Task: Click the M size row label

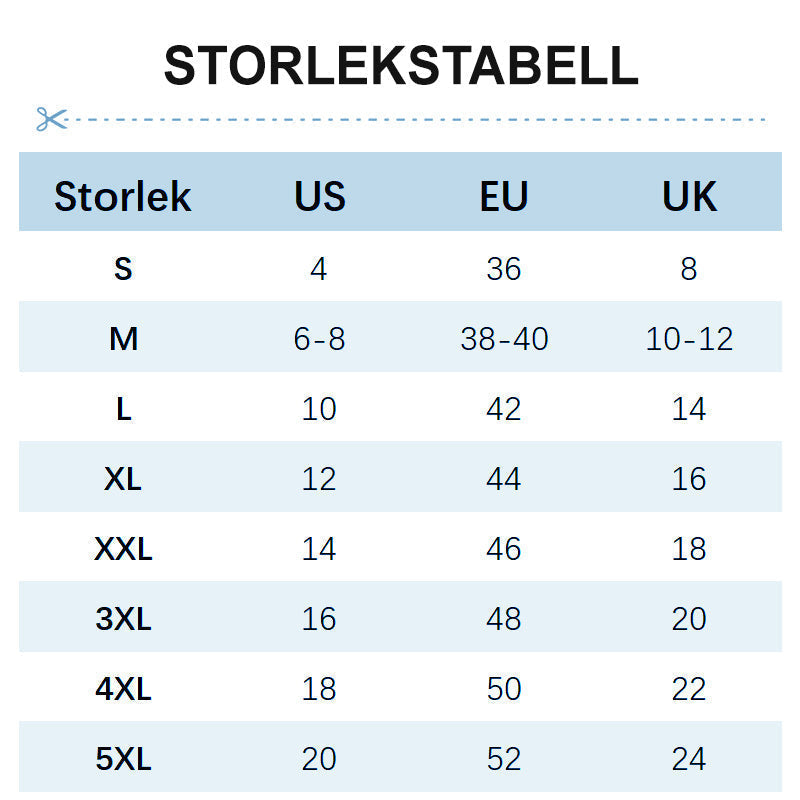Action: [x=123, y=339]
